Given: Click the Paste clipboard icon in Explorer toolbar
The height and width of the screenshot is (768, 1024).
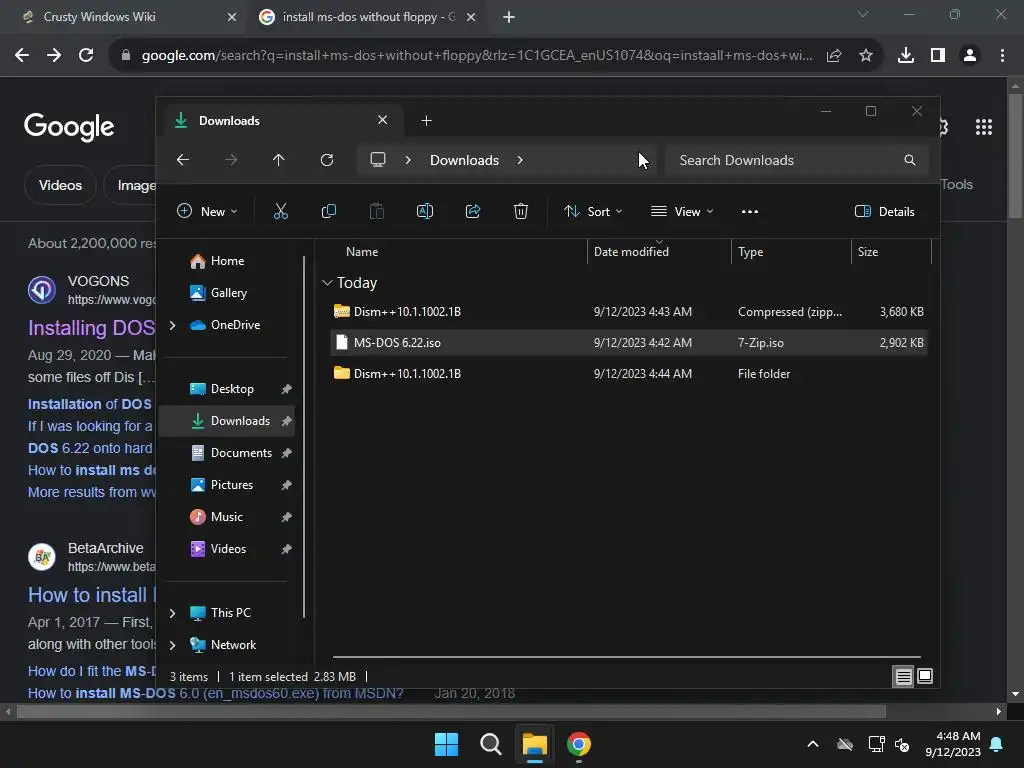Looking at the screenshot, I should [x=377, y=211].
